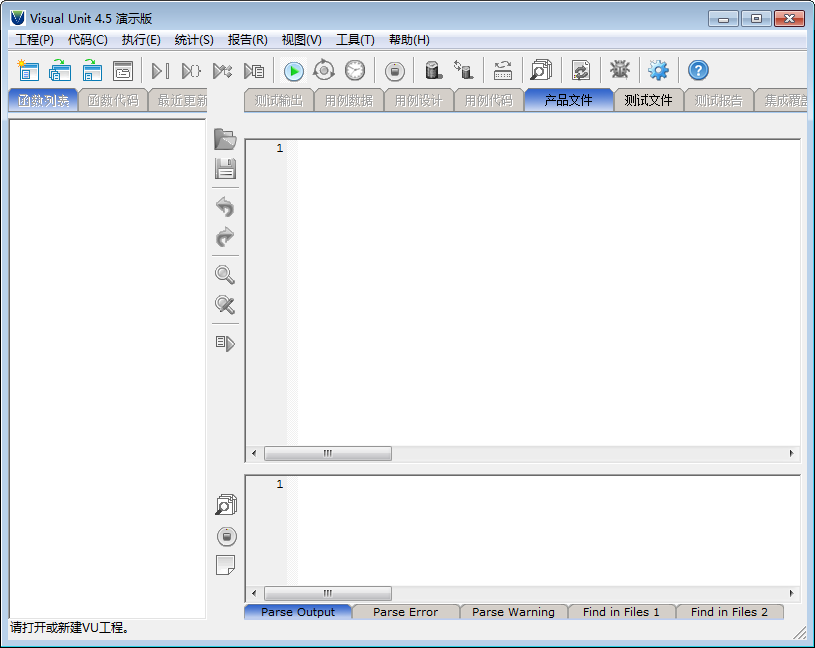
Task: Click the magnifier search icon beside editor
Action: point(225,274)
